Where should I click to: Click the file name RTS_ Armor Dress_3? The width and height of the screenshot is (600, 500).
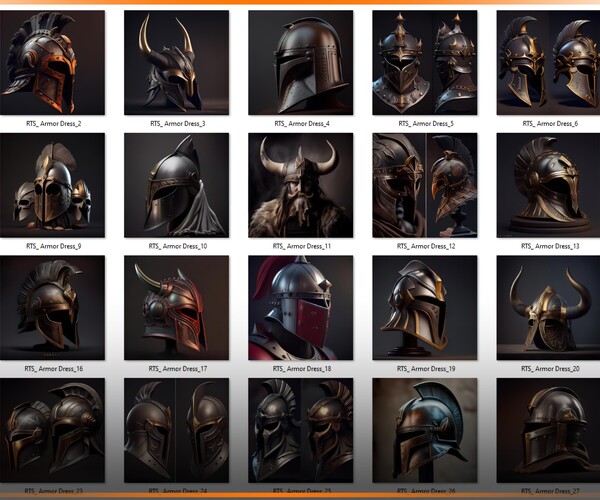[x=178, y=124]
